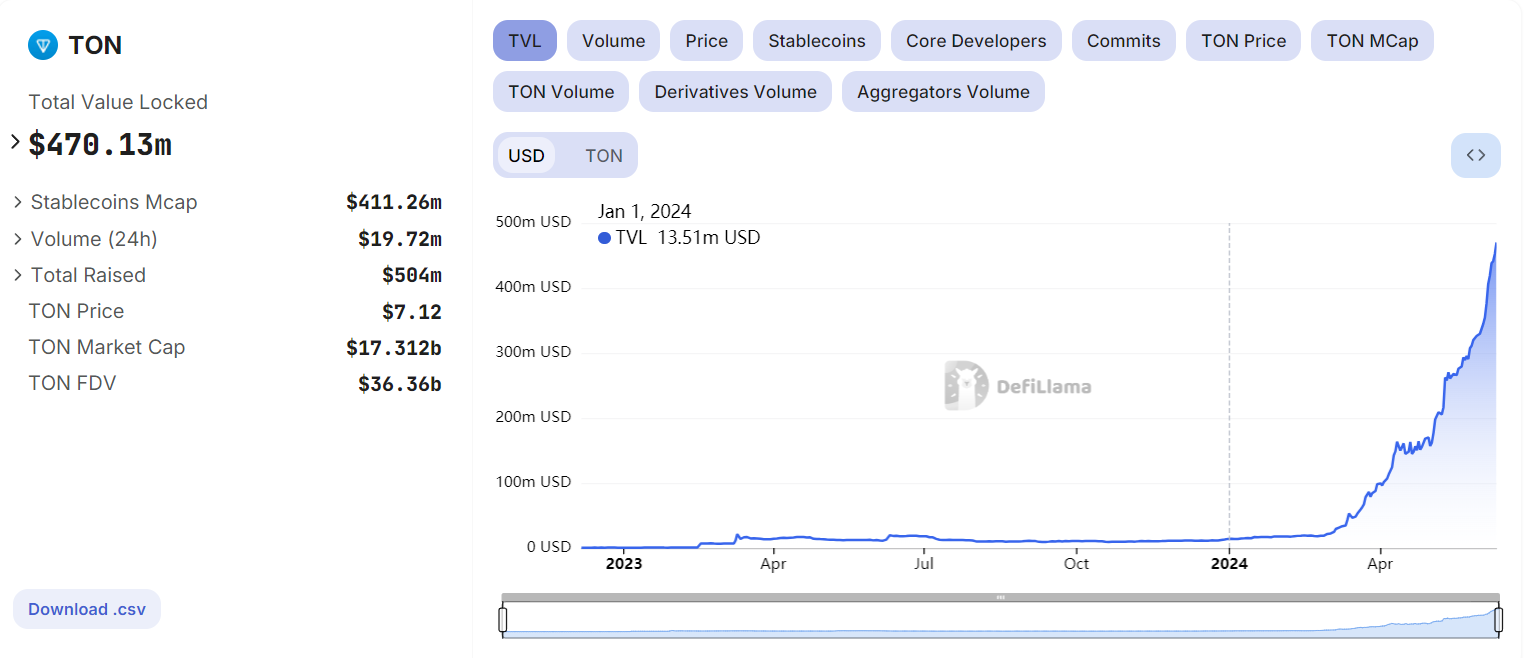
Task: Open the embed chart code icon
Action: [1475, 155]
